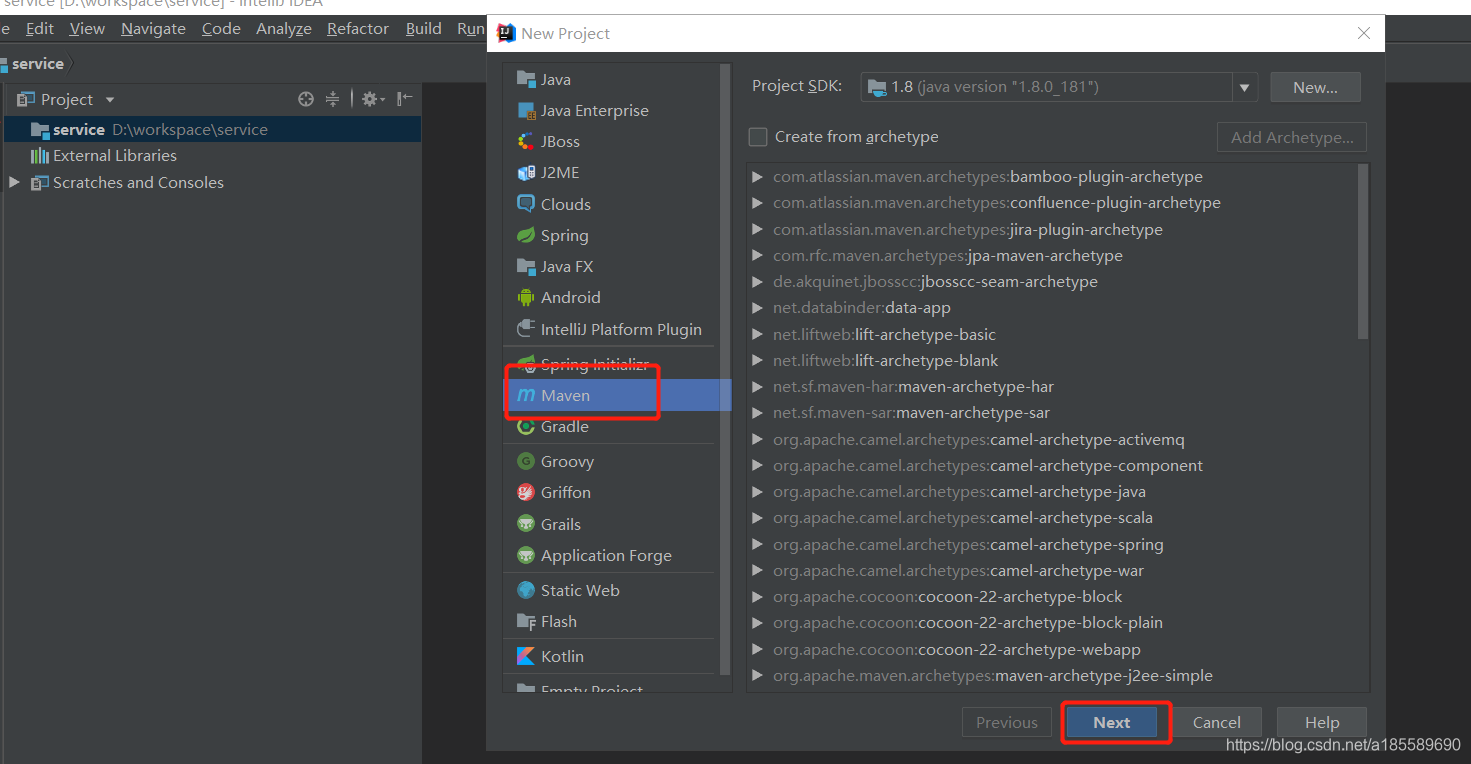The image size is (1471, 764).
Task: Choose the JBoss icon entry
Action: tap(526, 141)
